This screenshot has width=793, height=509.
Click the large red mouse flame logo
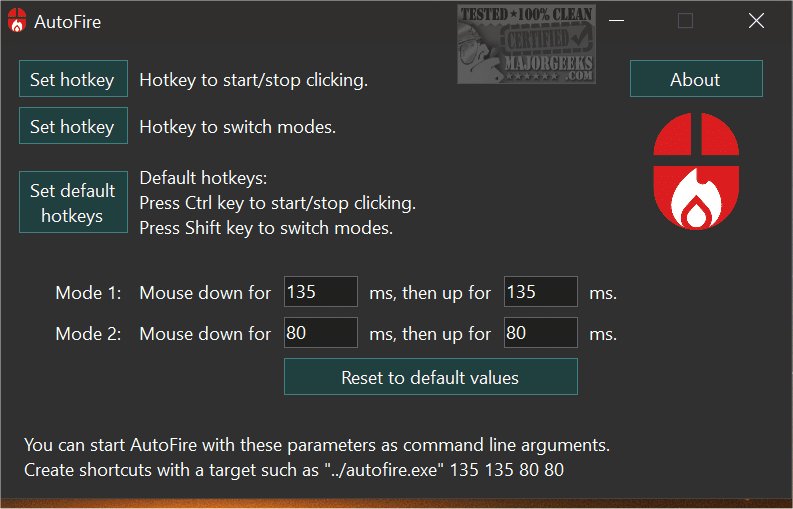point(696,170)
